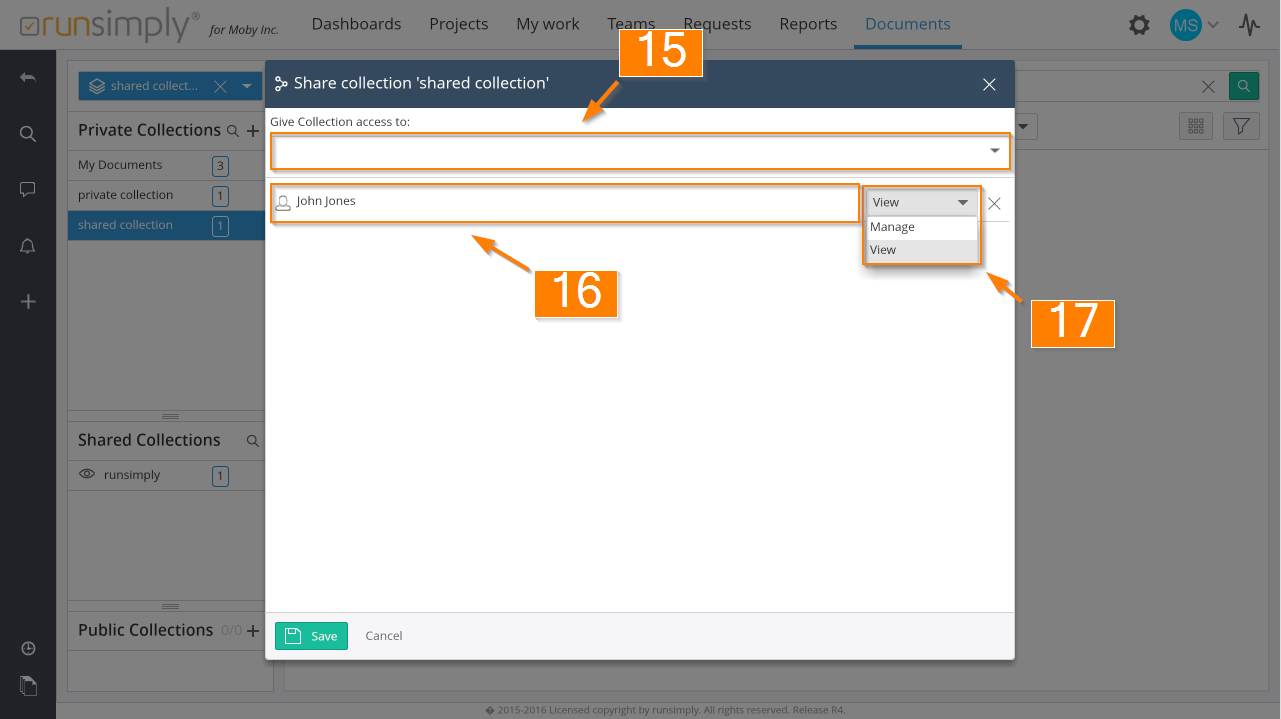Add a new private collection
Image resolution: width=1281 pixels, height=719 pixels.
point(253,131)
